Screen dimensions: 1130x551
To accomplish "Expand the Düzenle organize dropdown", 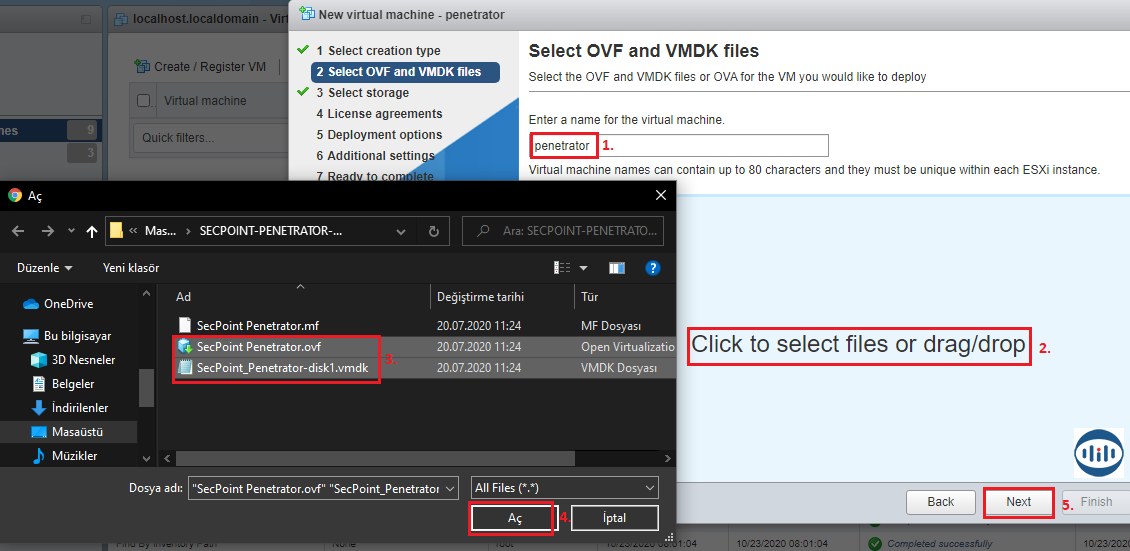I will (x=45, y=268).
